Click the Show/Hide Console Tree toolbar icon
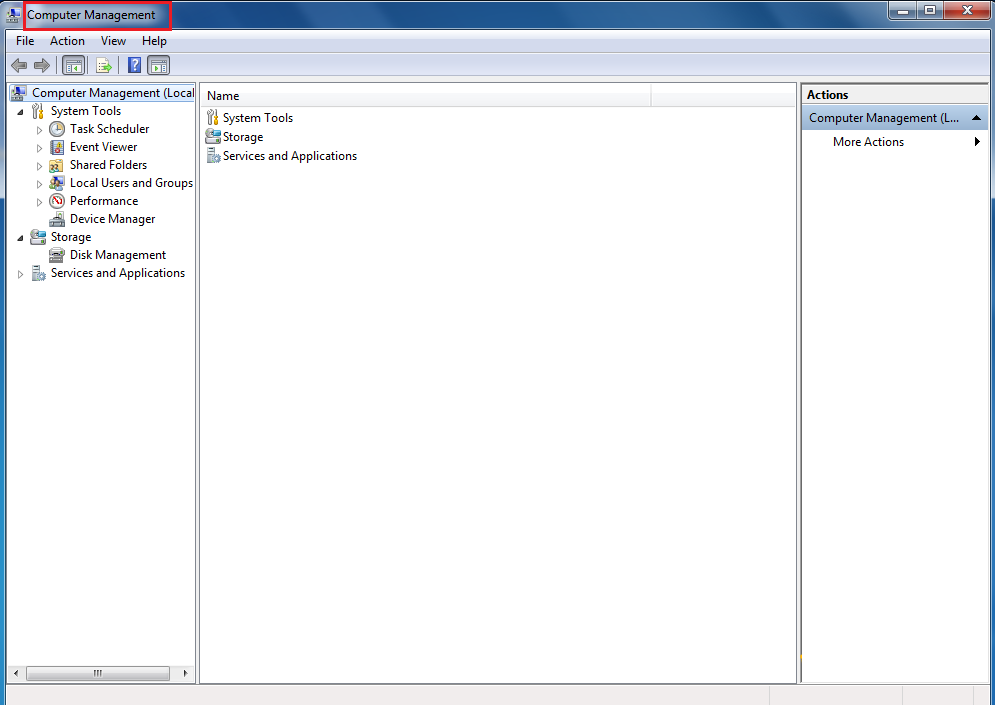Image resolution: width=995 pixels, height=705 pixels. (73, 66)
